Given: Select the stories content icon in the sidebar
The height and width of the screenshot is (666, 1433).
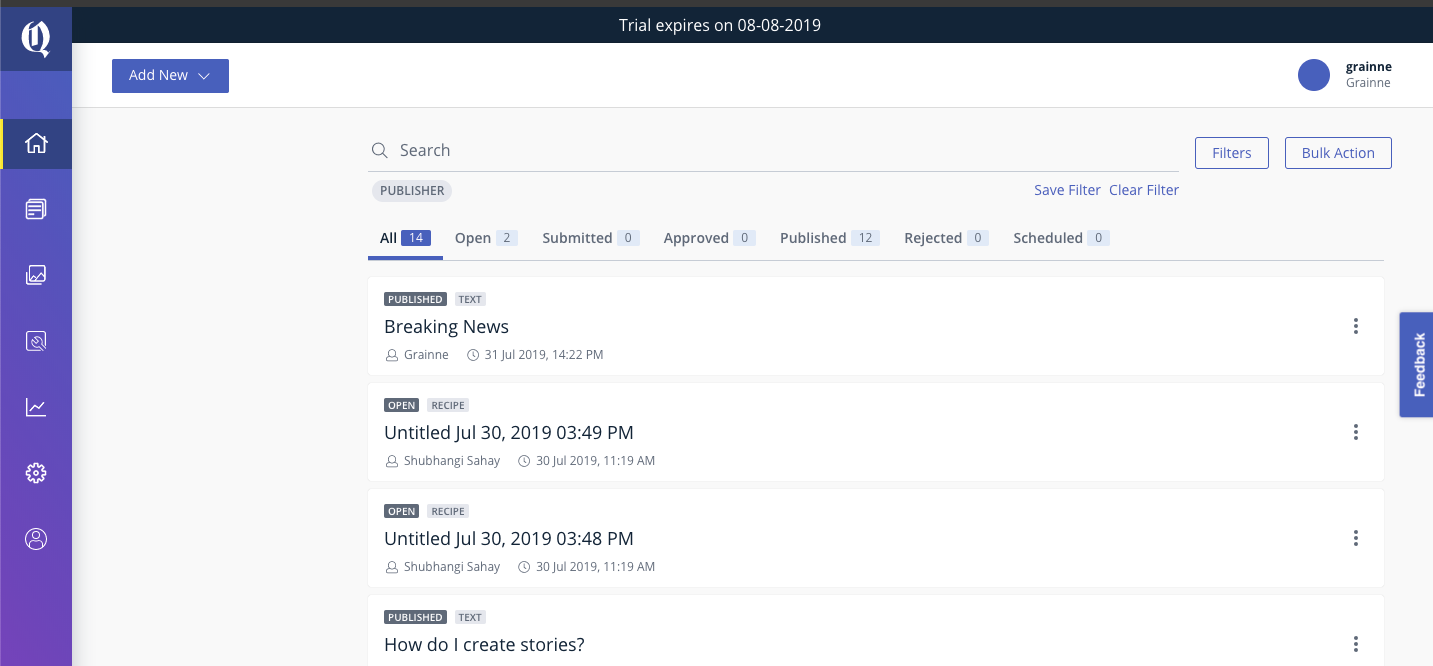Looking at the screenshot, I should 36,209.
